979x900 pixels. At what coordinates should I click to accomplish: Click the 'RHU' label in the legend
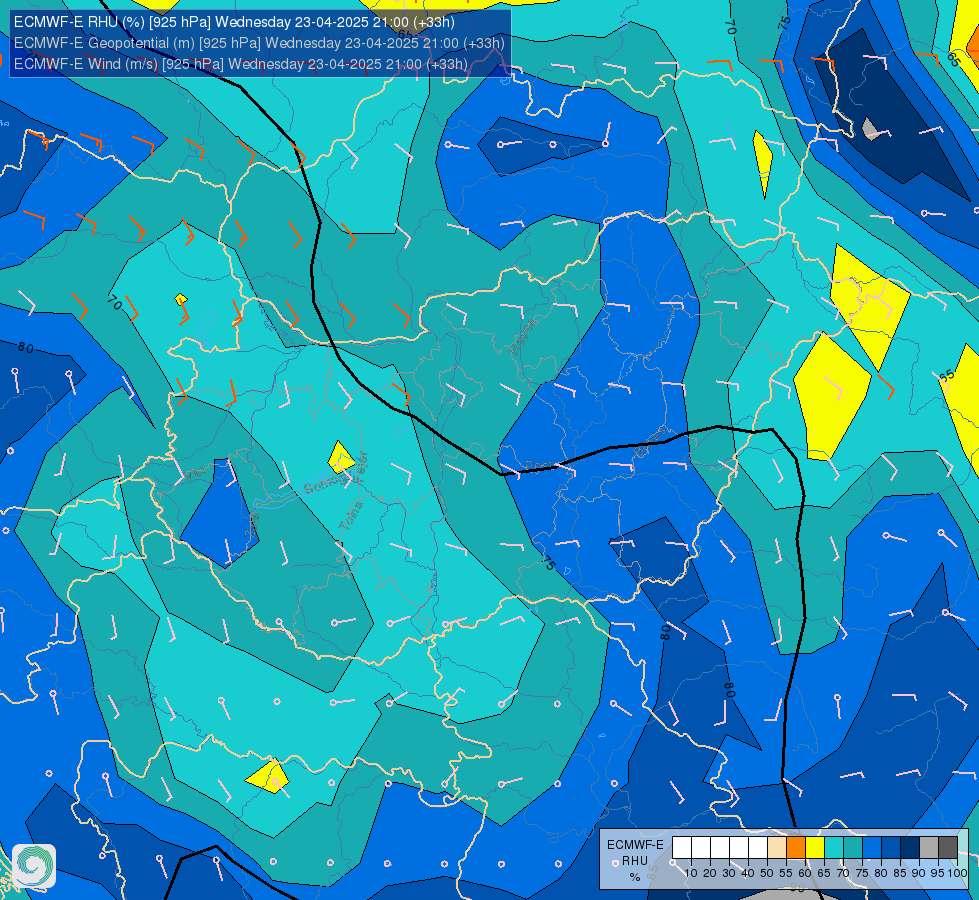635,861
